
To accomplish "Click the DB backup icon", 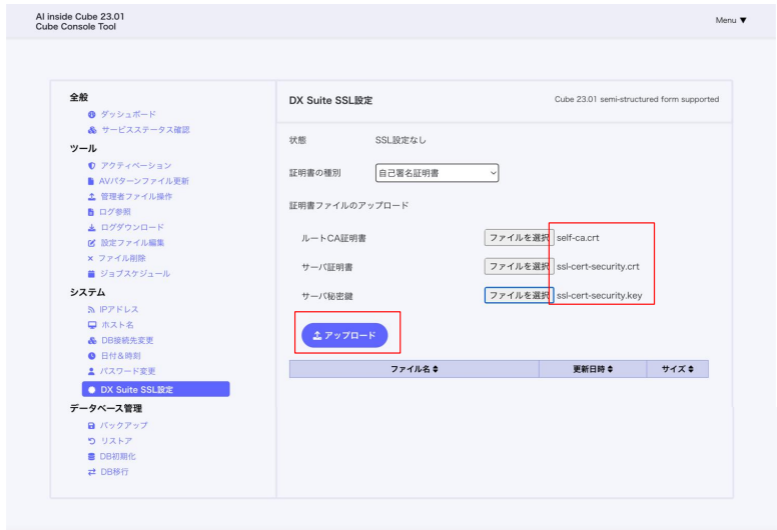I will 92,426.
